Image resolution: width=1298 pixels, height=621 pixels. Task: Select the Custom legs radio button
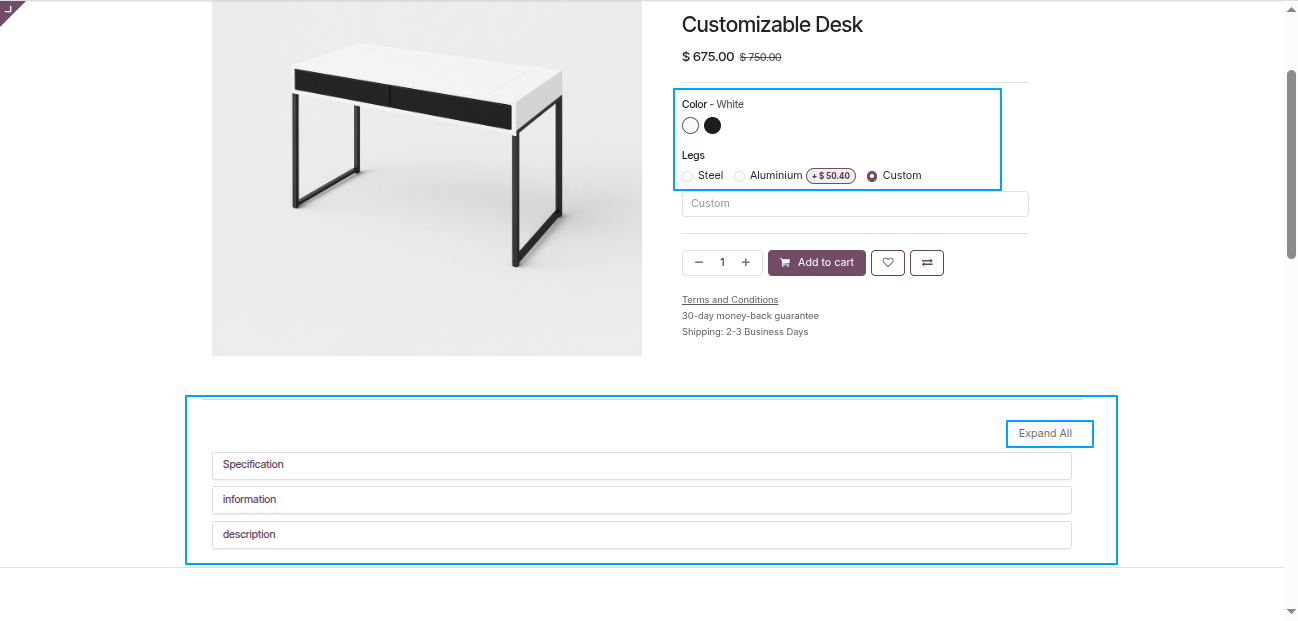click(872, 176)
